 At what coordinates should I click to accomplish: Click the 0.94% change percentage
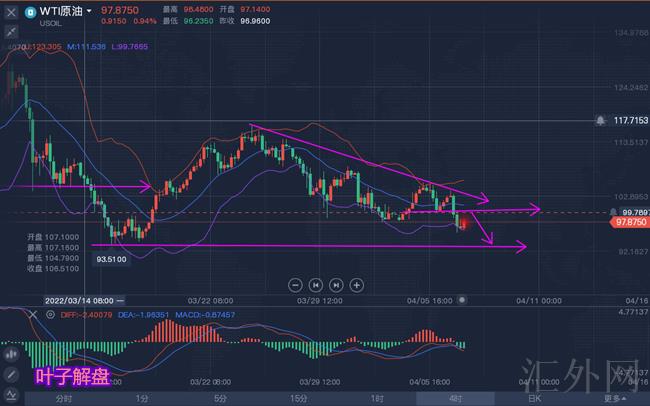[145, 21]
